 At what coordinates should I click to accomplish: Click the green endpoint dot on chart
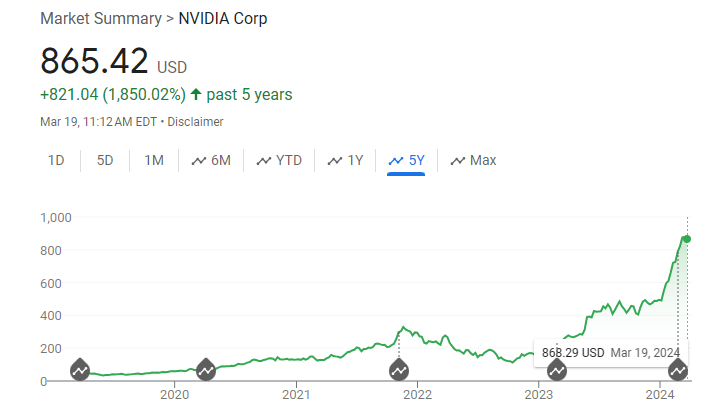click(687, 238)
